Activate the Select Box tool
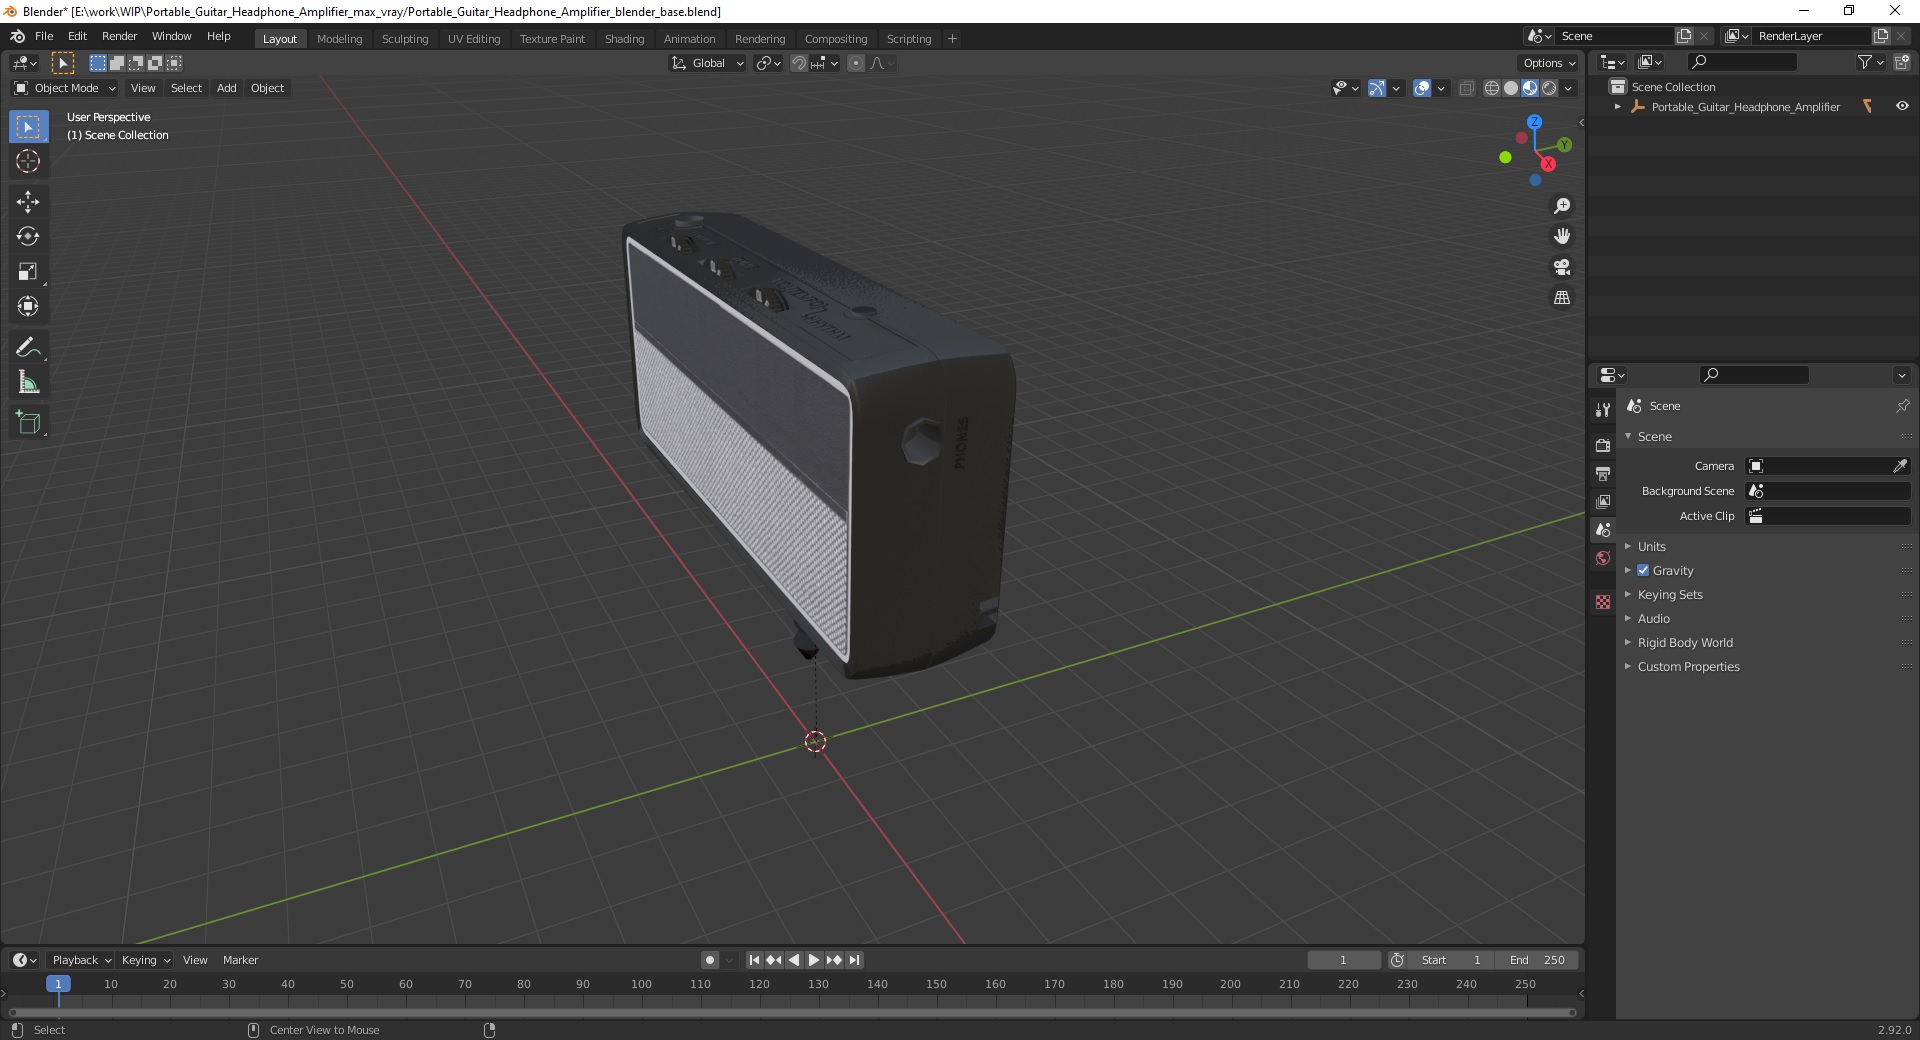This screenshot has height=1040, width=1920. (28, 127)
